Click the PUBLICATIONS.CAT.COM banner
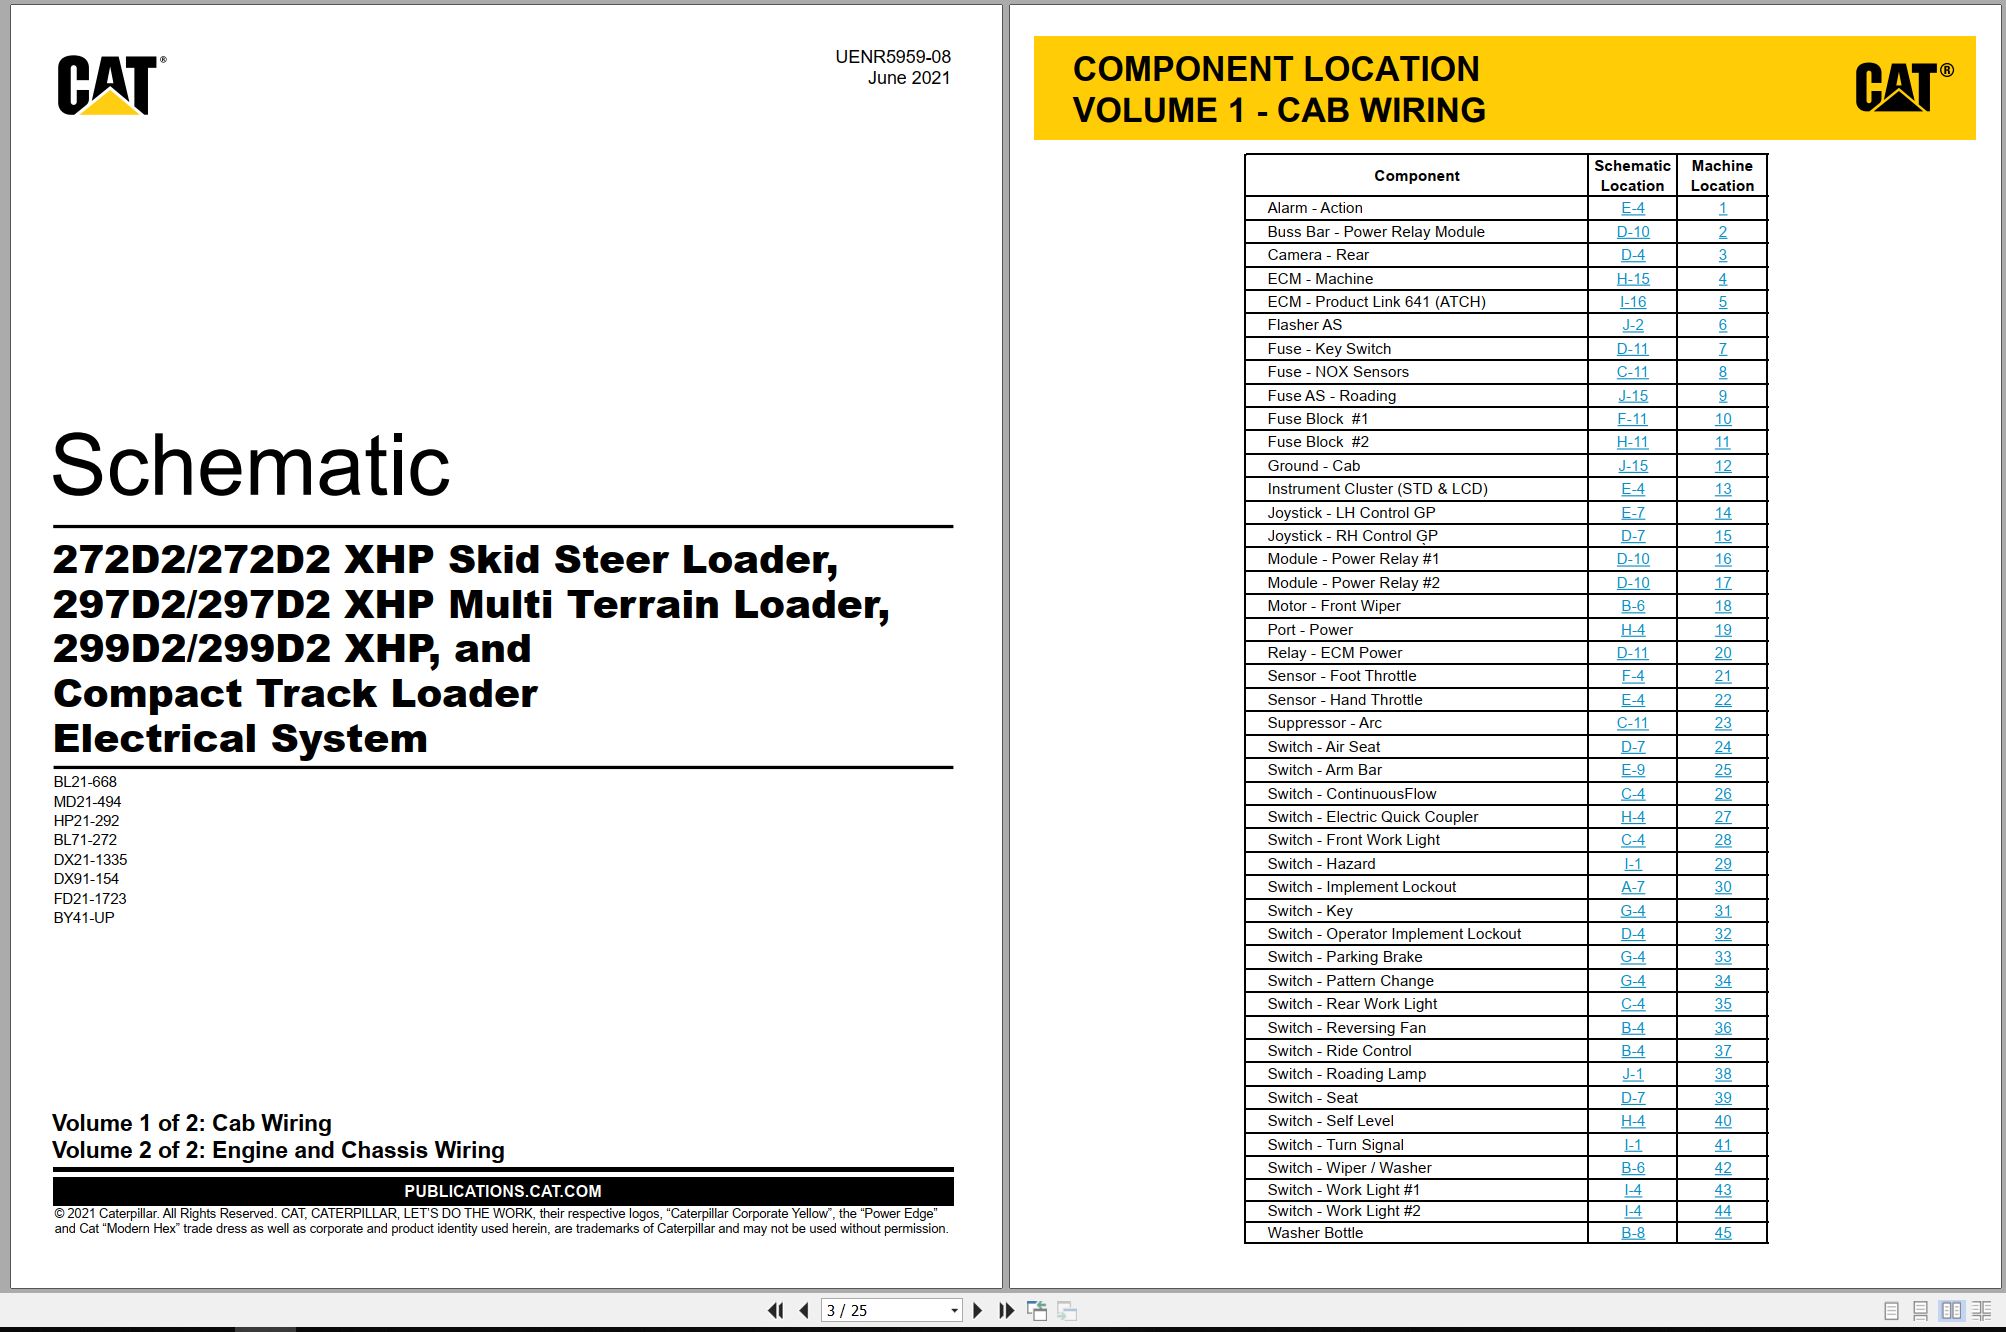The image size is (2006, 1332). [x=503, y=1191]
